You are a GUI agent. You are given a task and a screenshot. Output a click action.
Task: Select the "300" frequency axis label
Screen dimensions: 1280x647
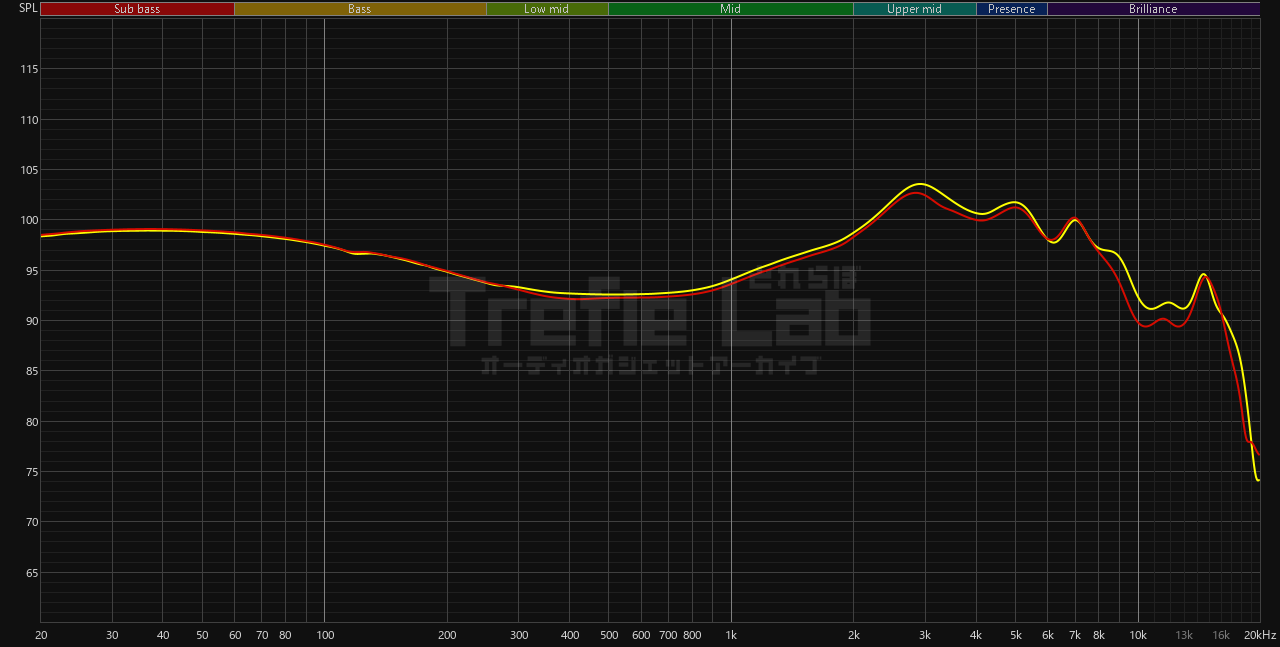(518, 635)
